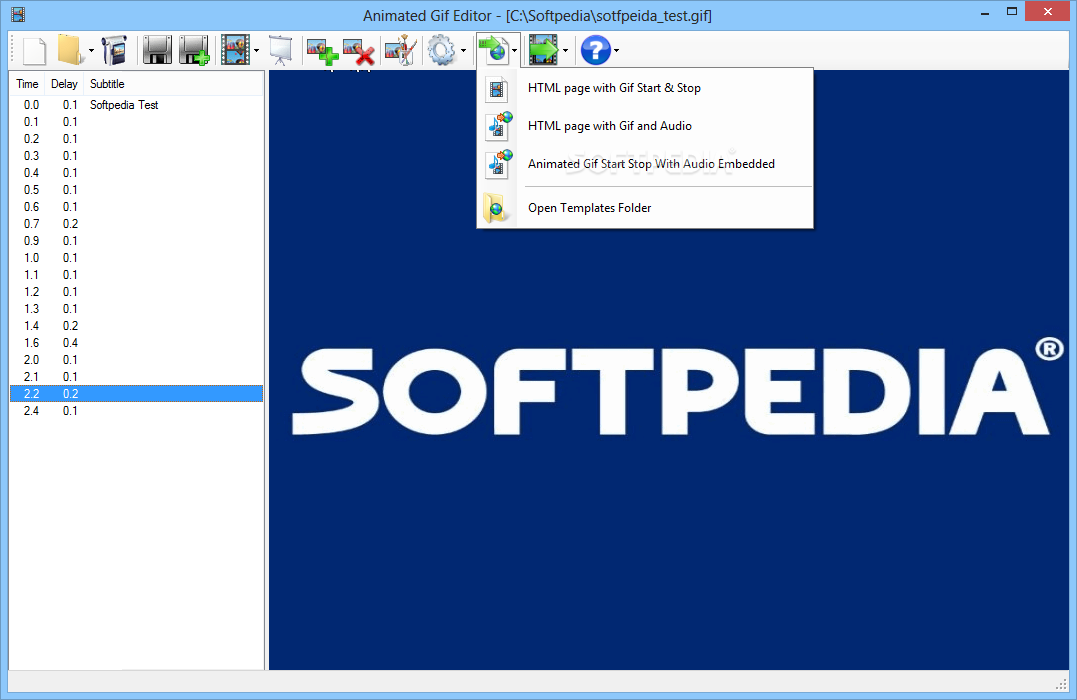
Task: Select frame row at time 0.1
Action: pyautogui.click(x=137, y=122)
